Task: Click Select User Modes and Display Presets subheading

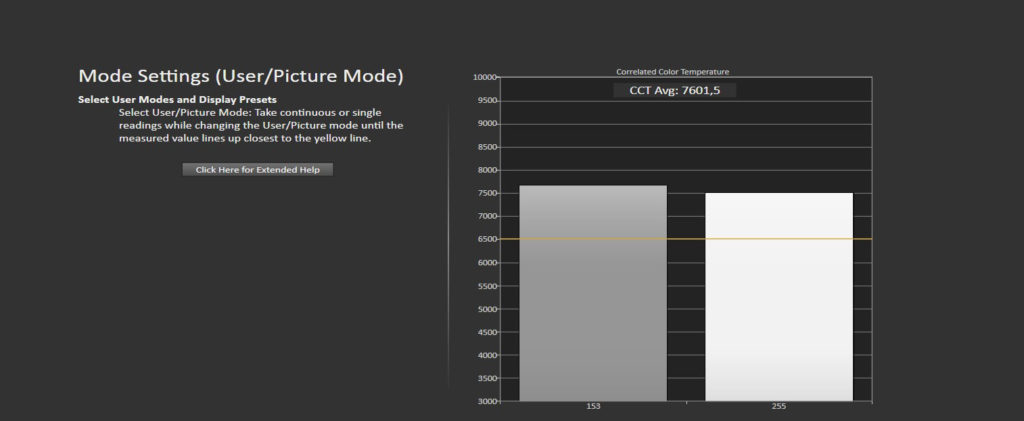Action: point(177,100)
